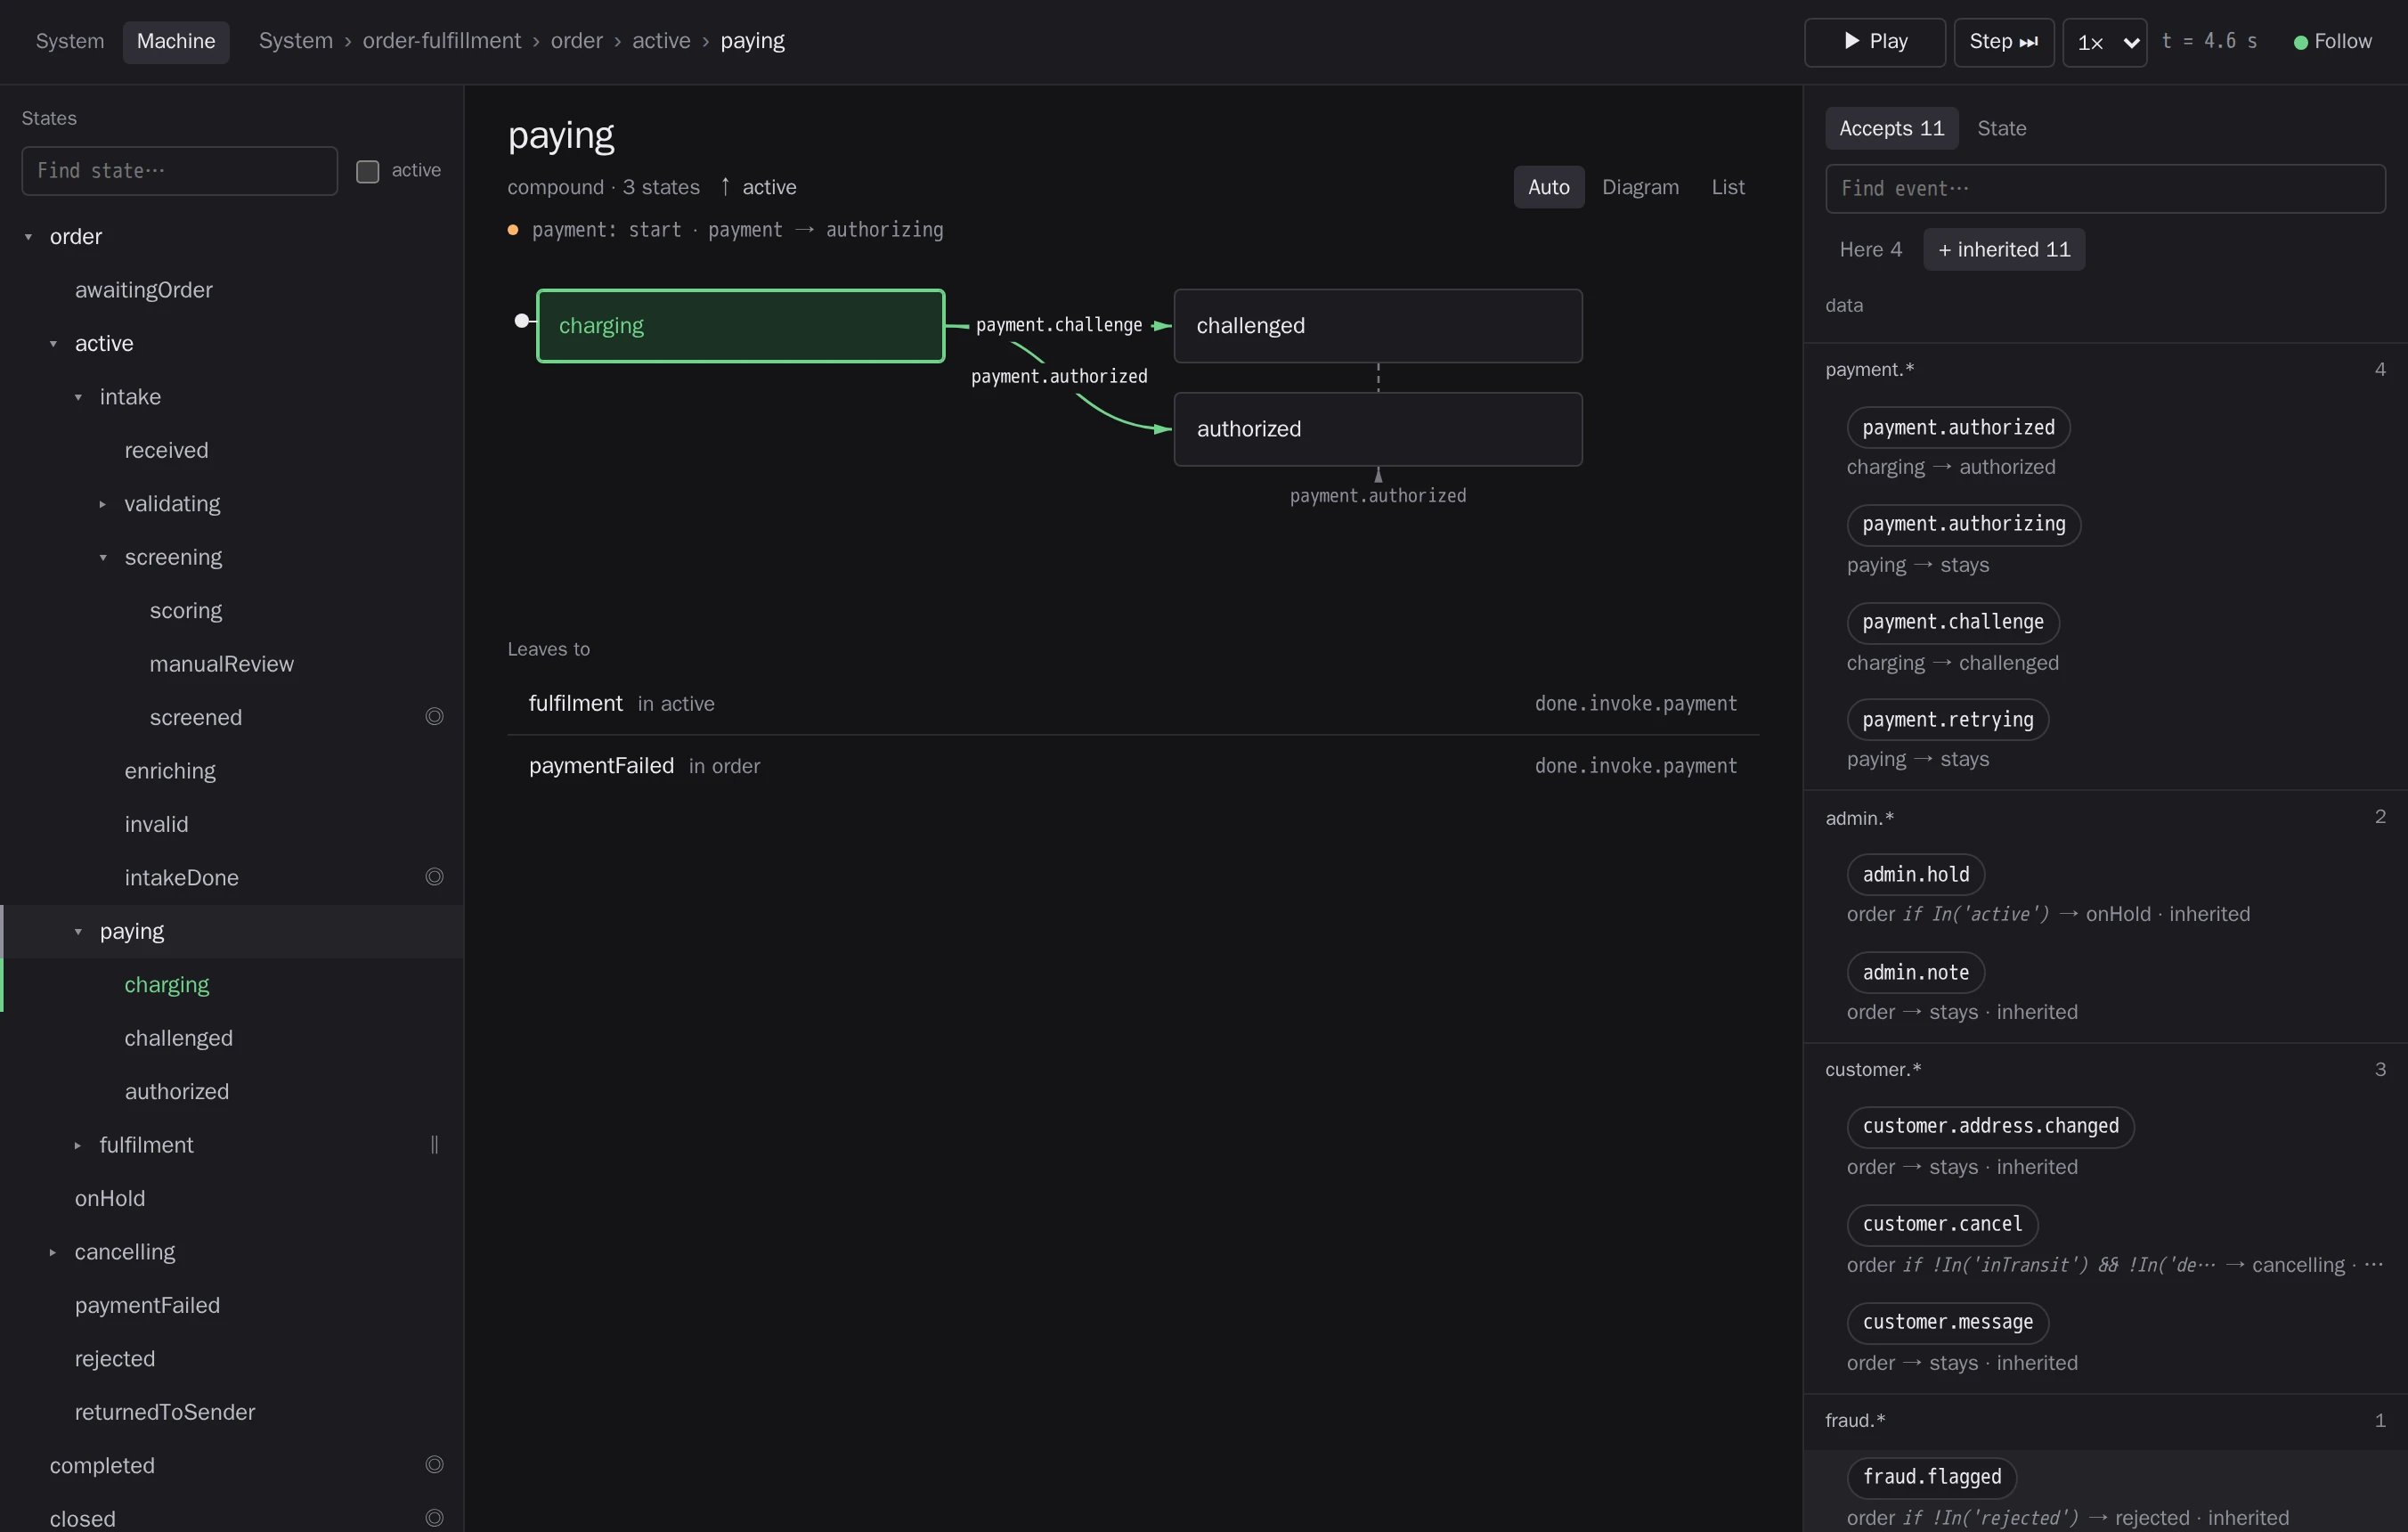Focus the Find event search field

[x=2104, y=189]
